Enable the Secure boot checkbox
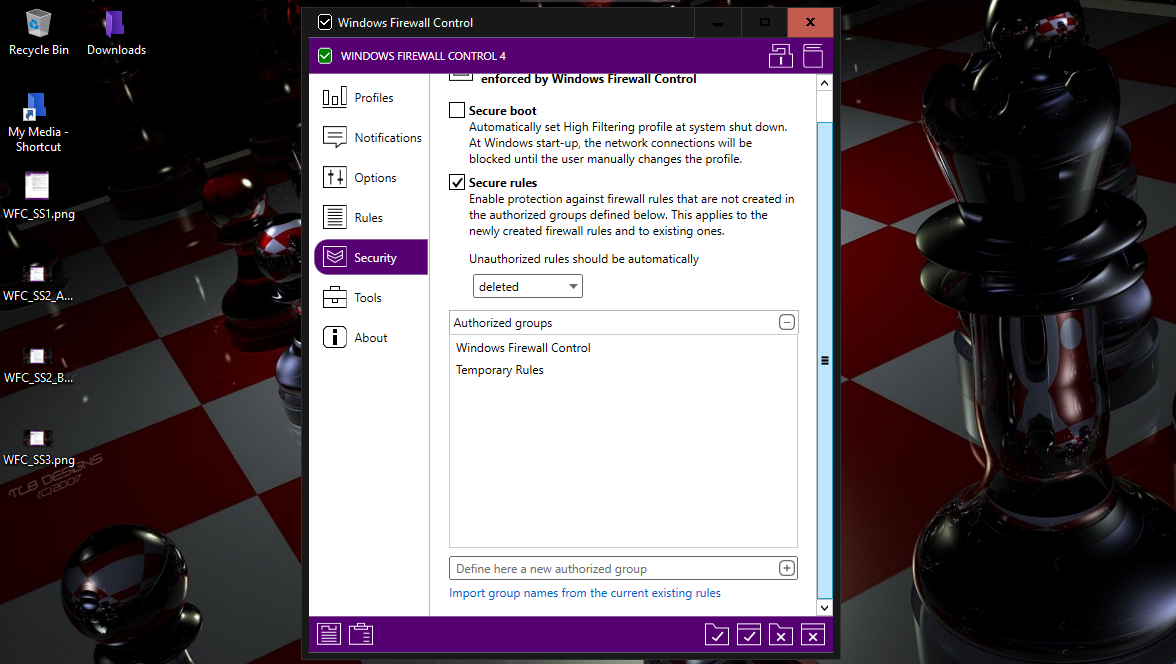Image resolution: width=1176 pixels, height=664 pixels. [457, 111]
